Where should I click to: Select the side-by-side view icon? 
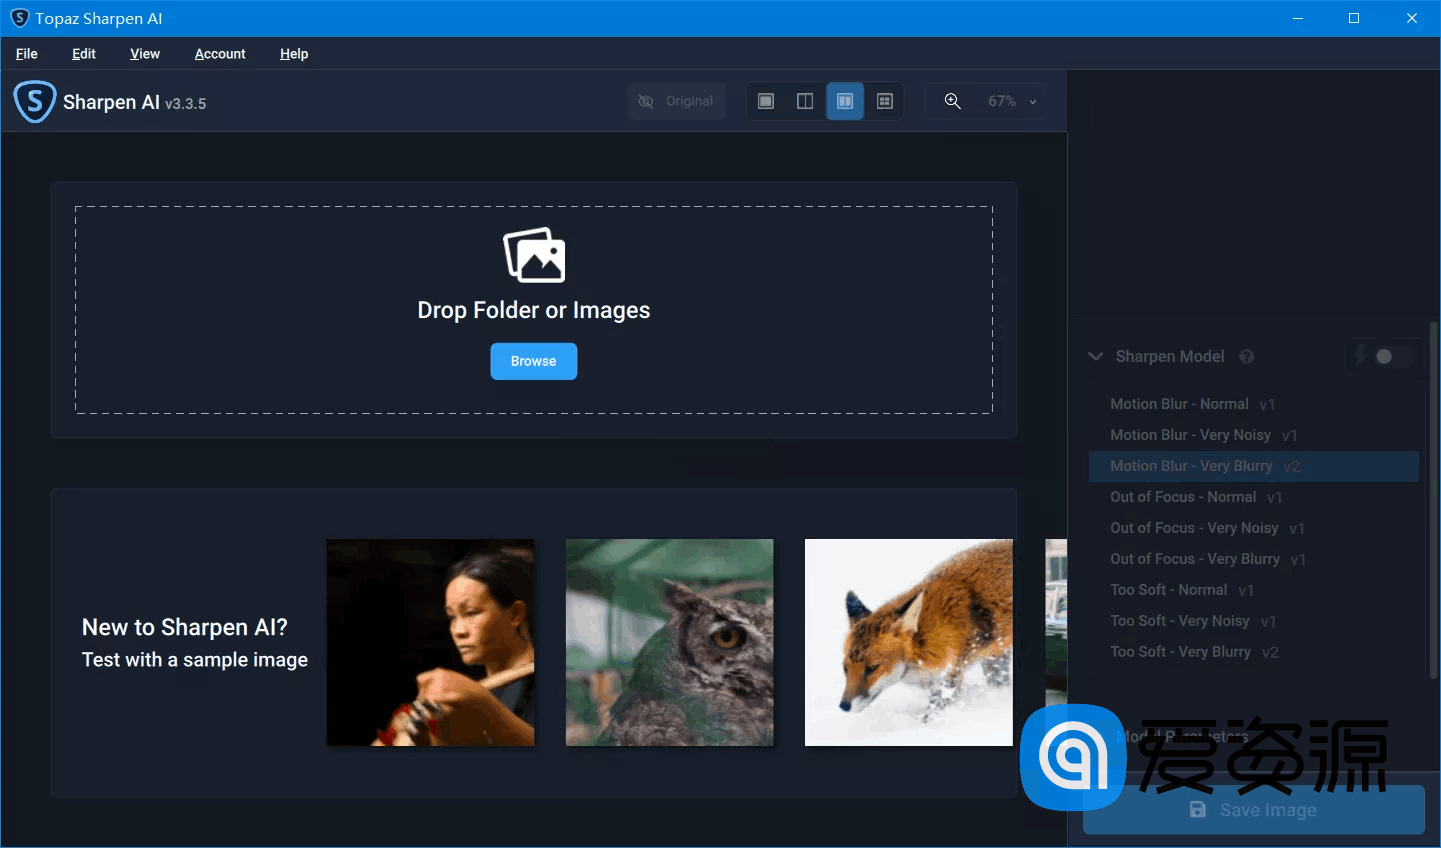point(845,100)
